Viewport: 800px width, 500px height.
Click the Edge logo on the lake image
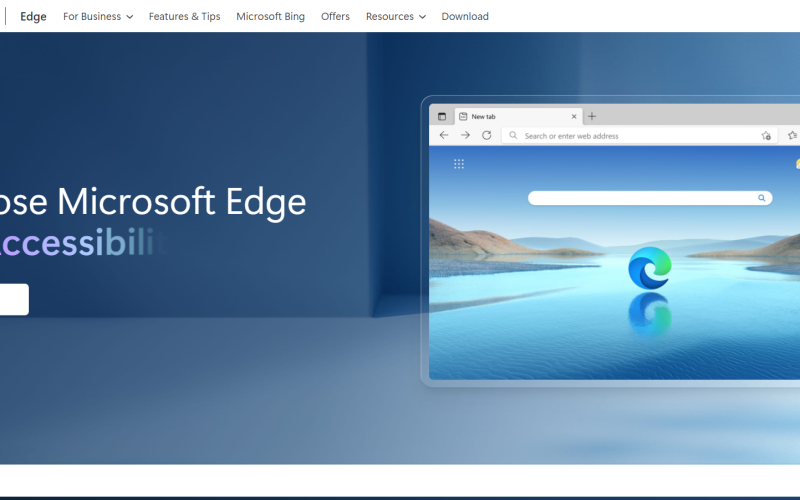(x=649, y=268)
